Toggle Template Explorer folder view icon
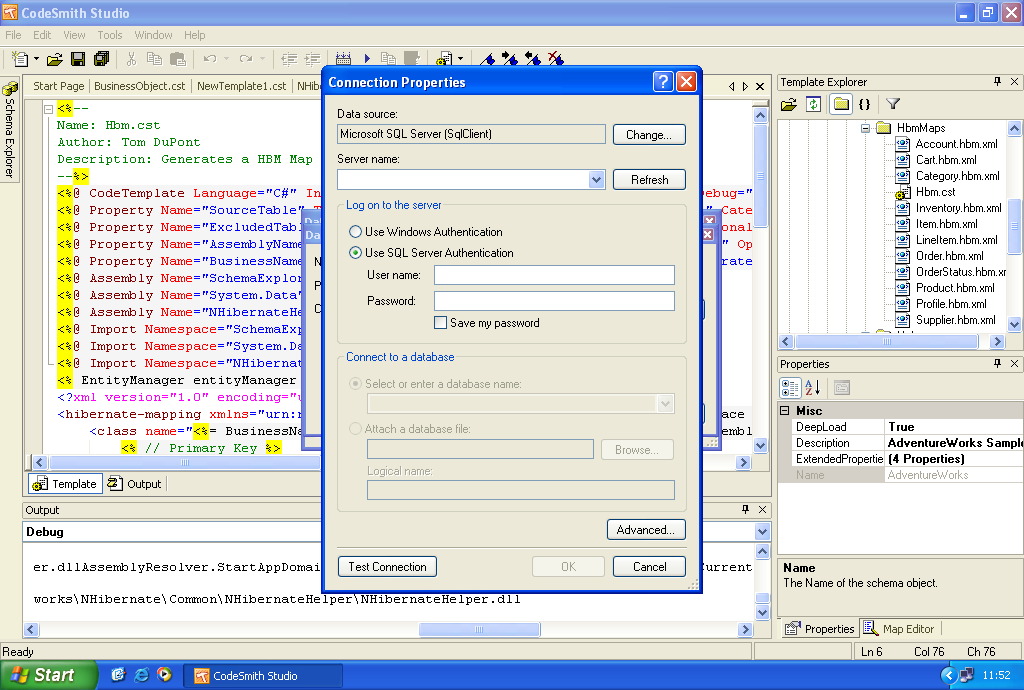The width and height of the screenshot is (1024, 690). coord(841,104)
